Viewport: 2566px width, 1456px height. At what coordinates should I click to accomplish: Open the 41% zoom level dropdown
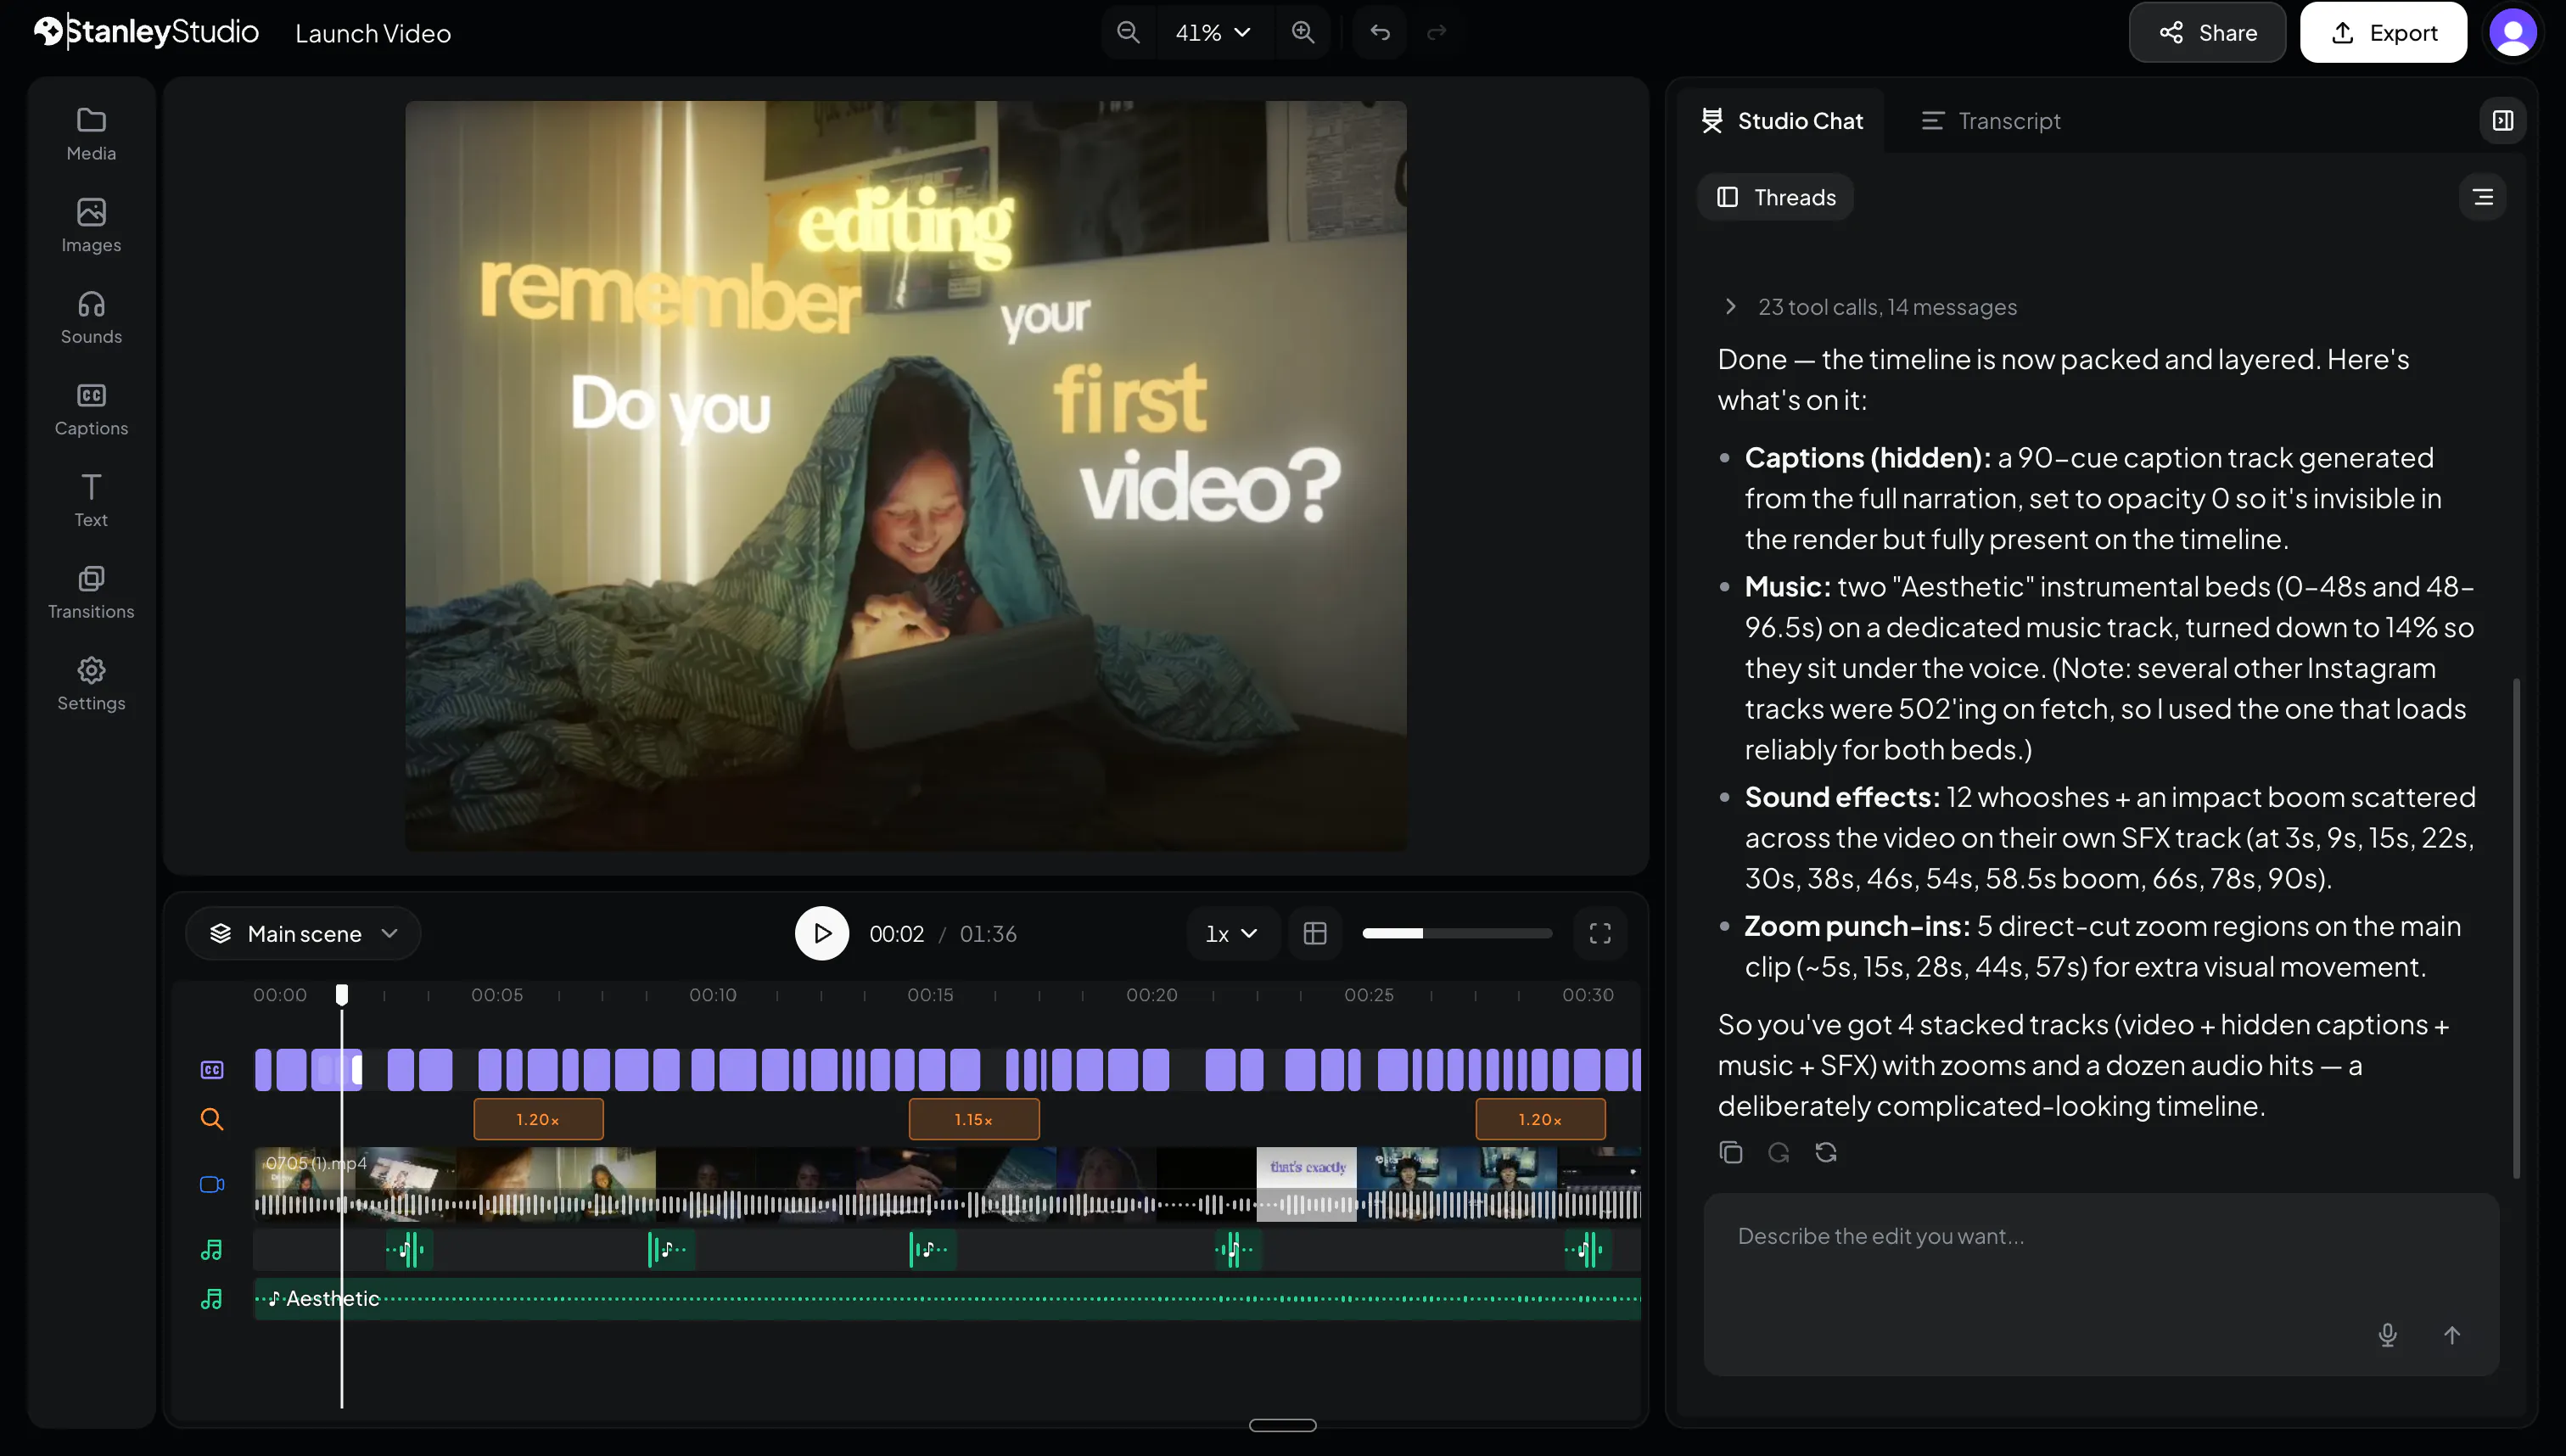pyautogui.click(x=1214, y=33)
